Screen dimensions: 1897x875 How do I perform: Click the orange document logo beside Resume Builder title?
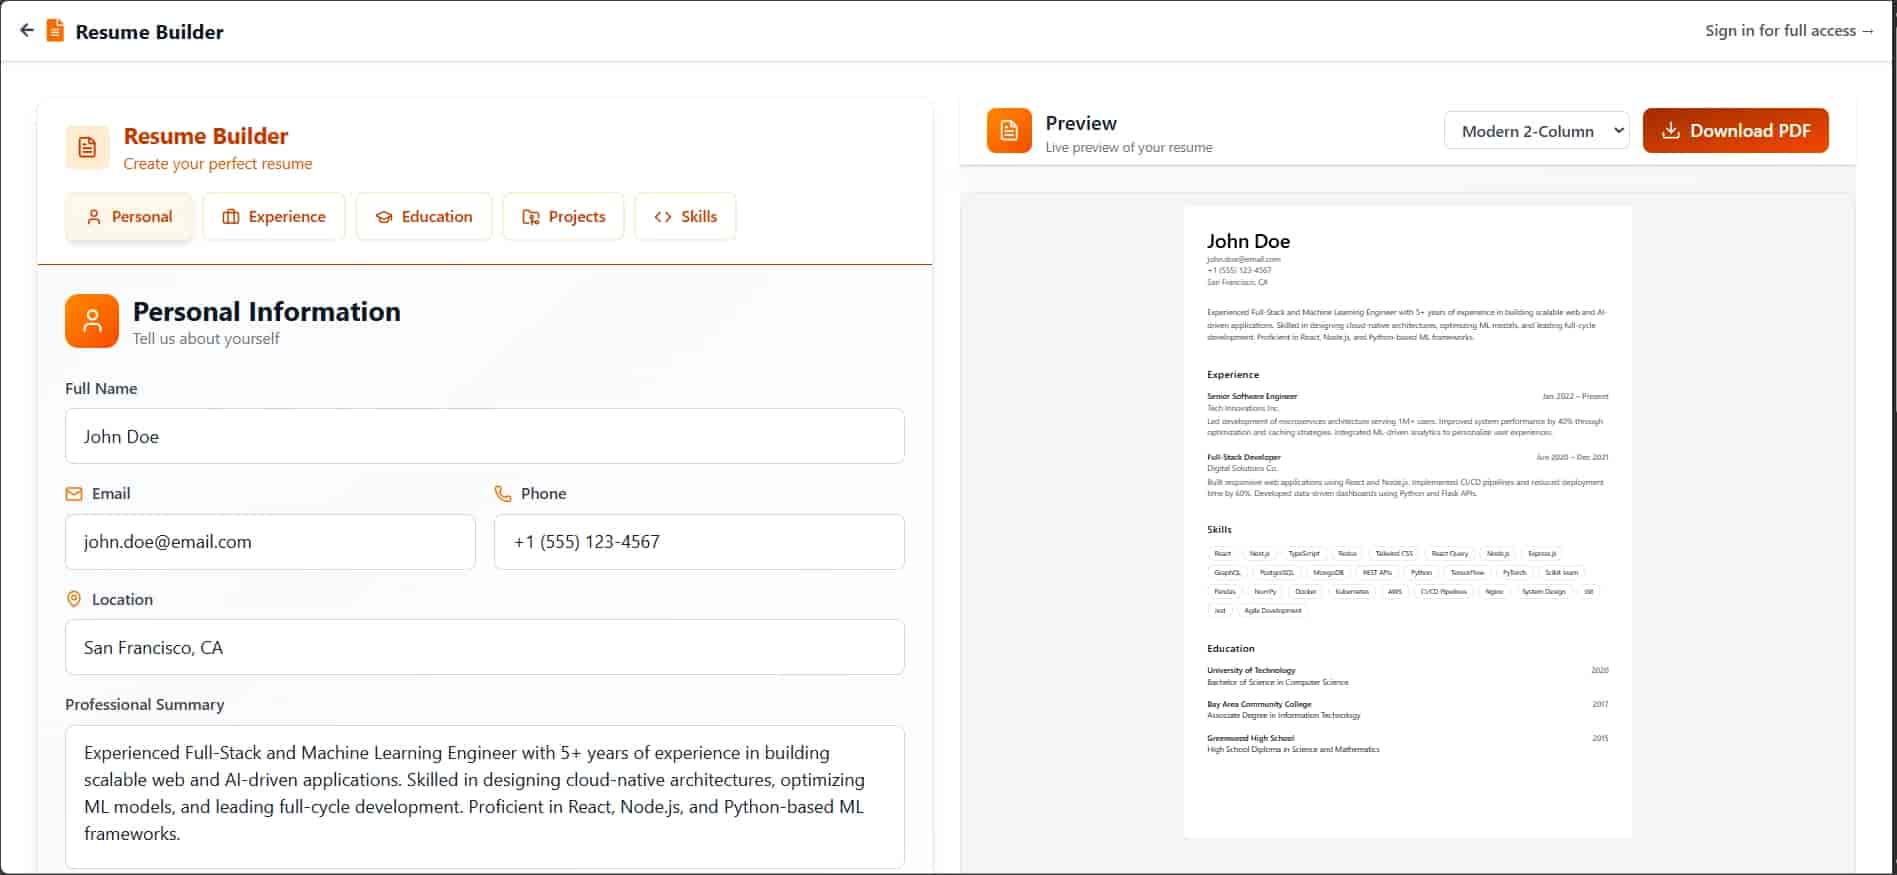point(55,31)
